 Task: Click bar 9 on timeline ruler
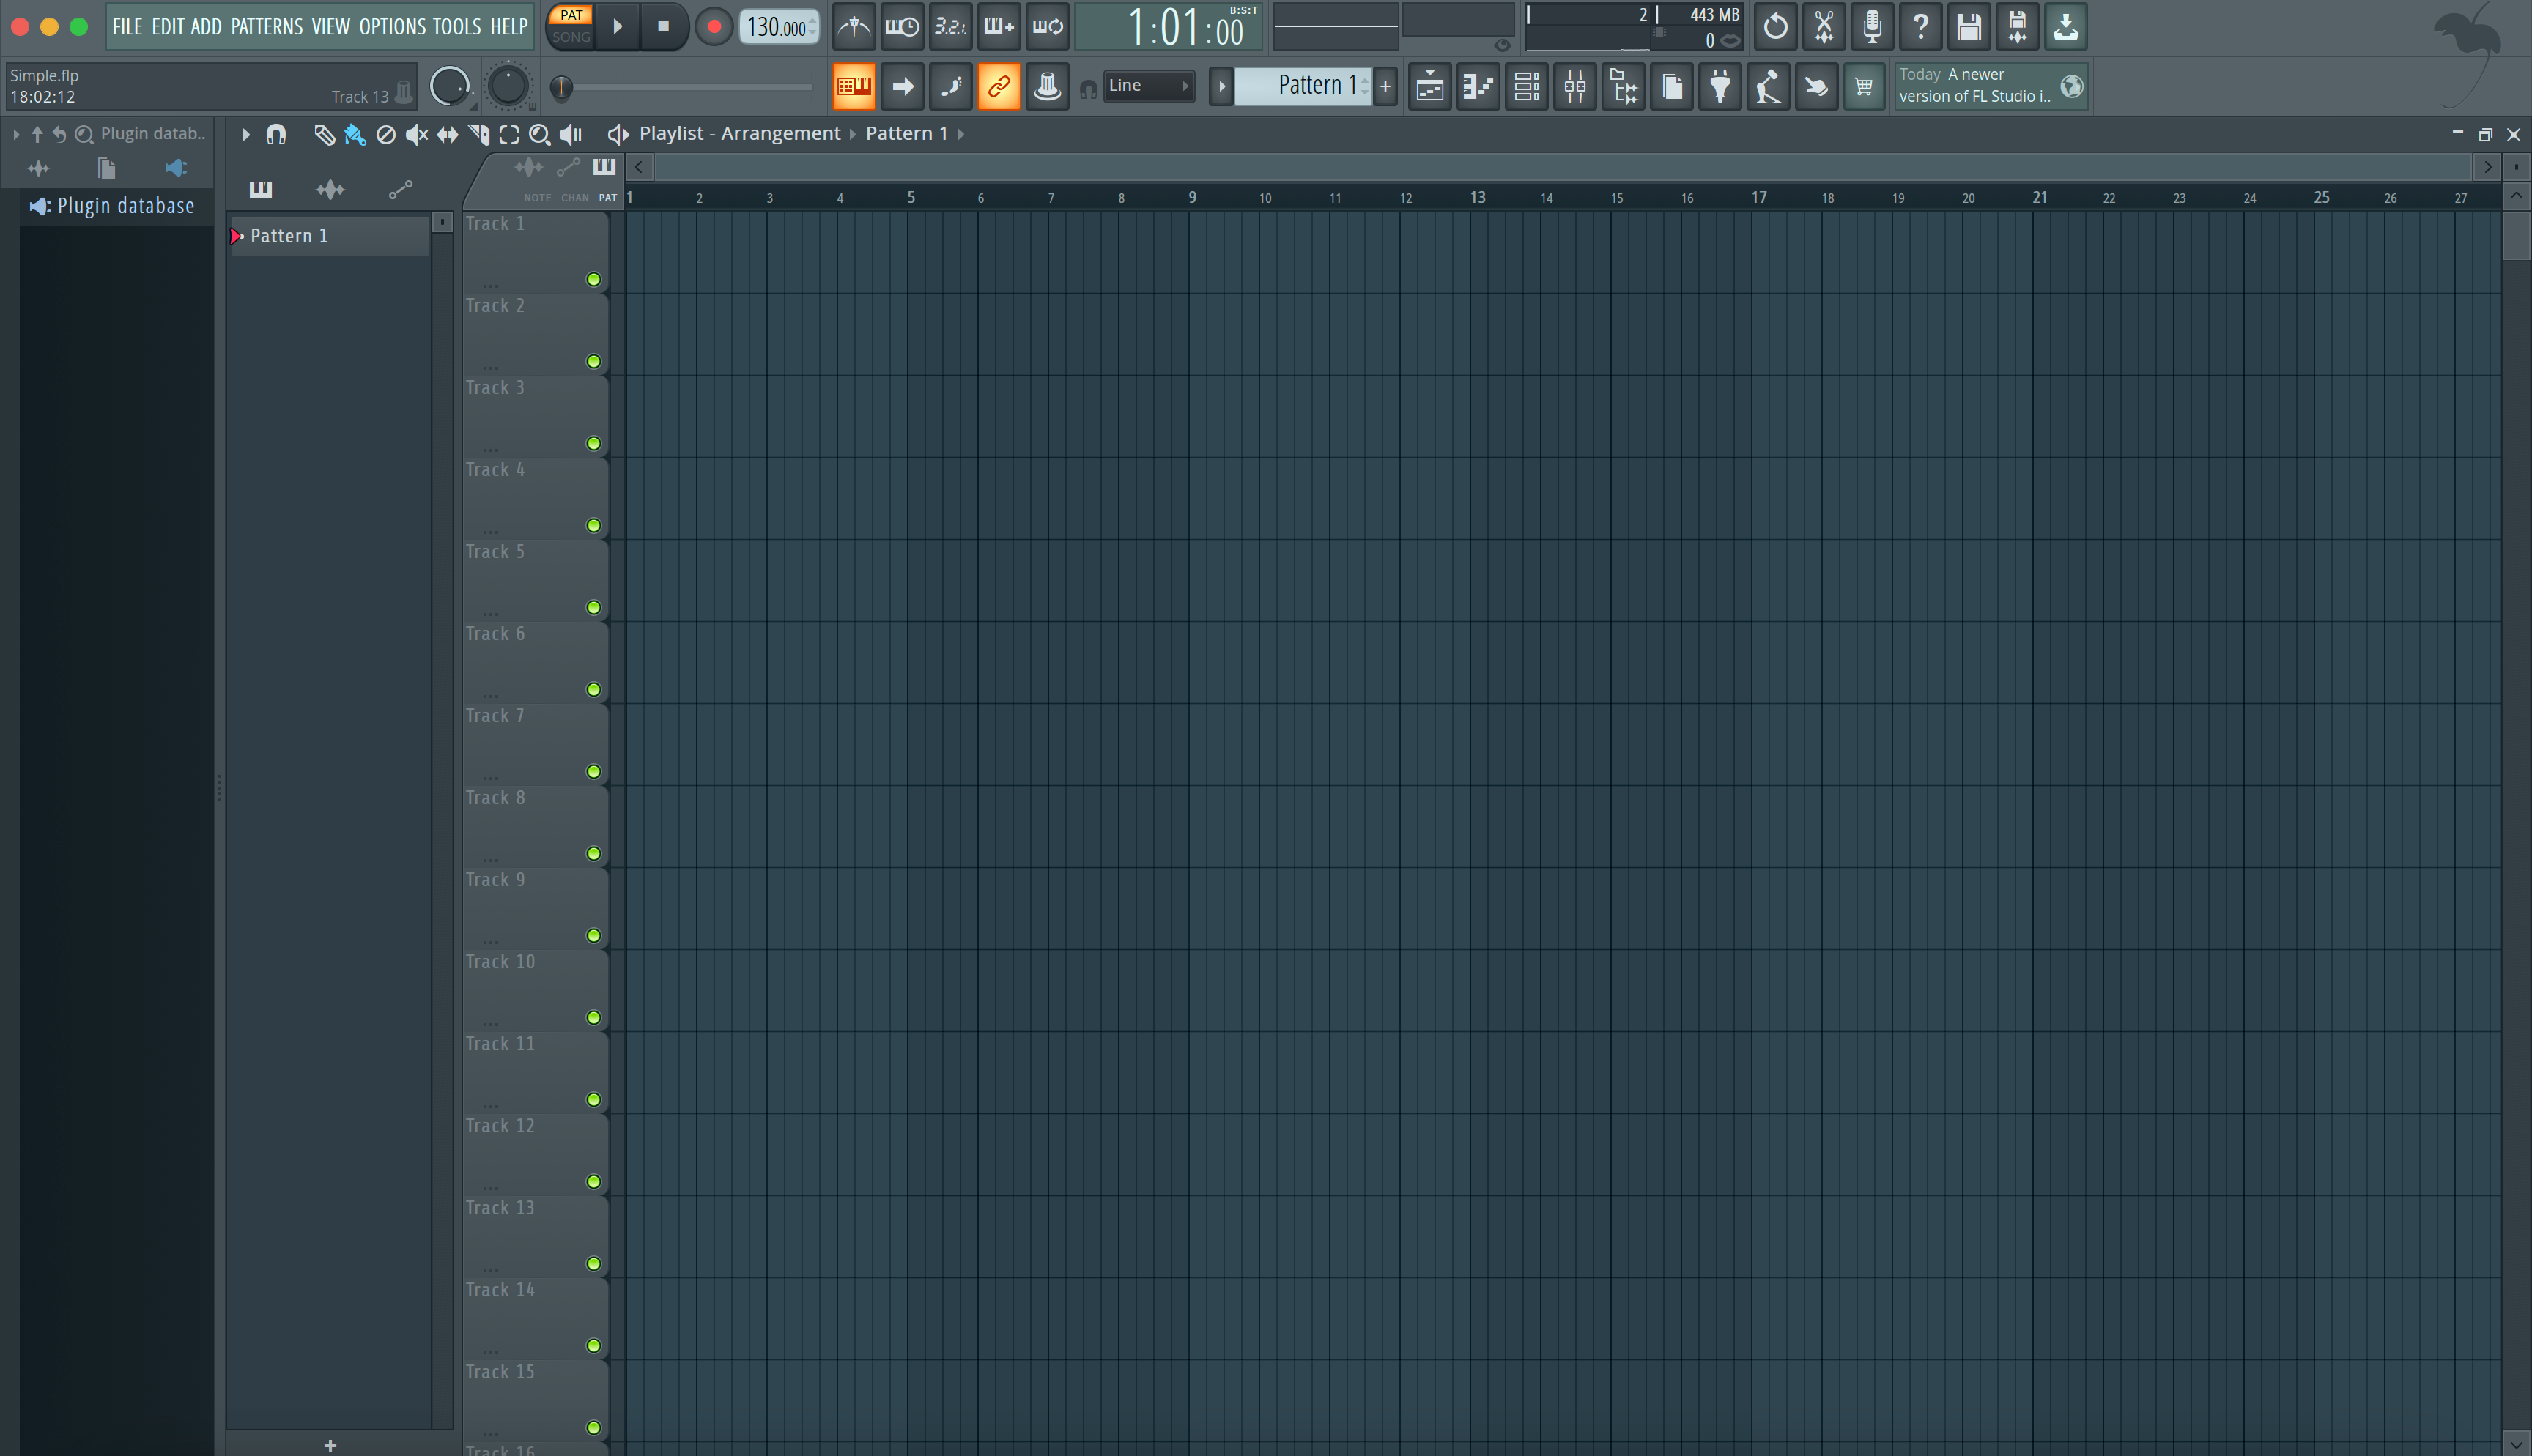tap(1192, 198)
